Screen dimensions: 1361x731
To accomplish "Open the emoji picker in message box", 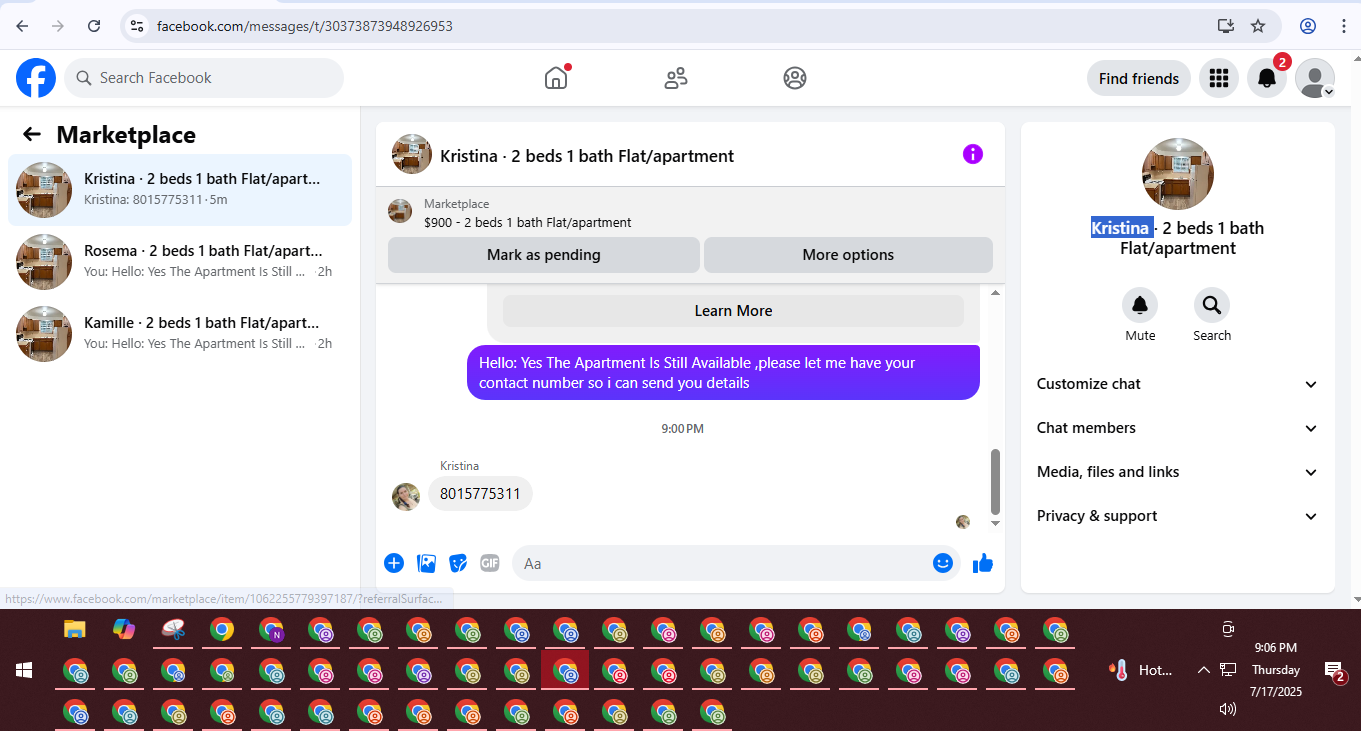I will tap(943, 563).
